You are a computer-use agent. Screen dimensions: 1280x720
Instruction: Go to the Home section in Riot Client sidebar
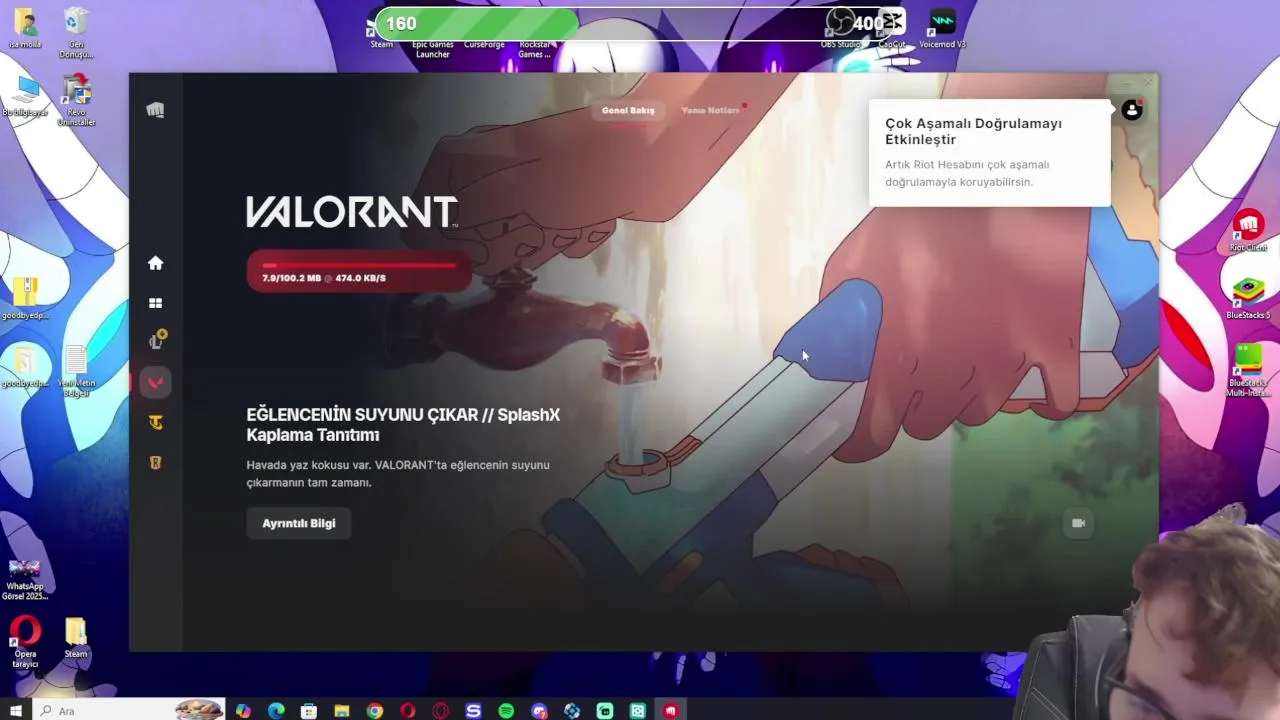[x=155, y=263]
